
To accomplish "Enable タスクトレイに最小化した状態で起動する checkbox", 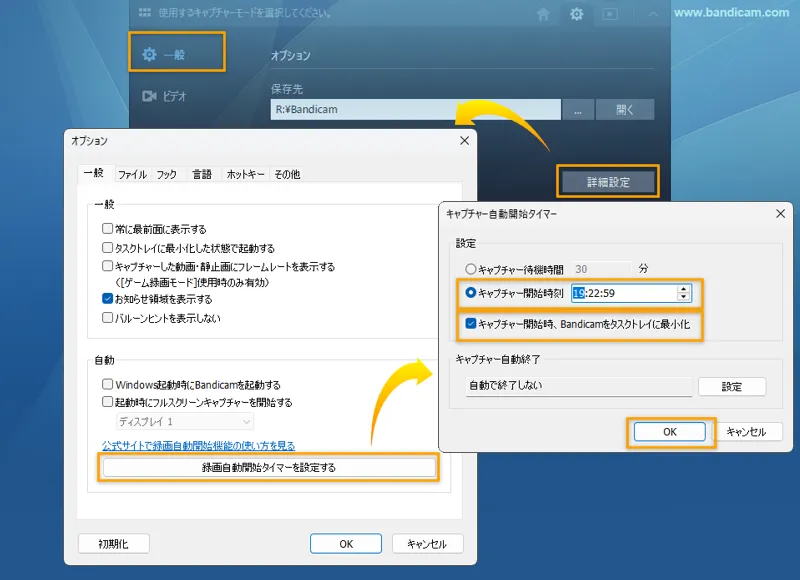I will pos(107,248).
